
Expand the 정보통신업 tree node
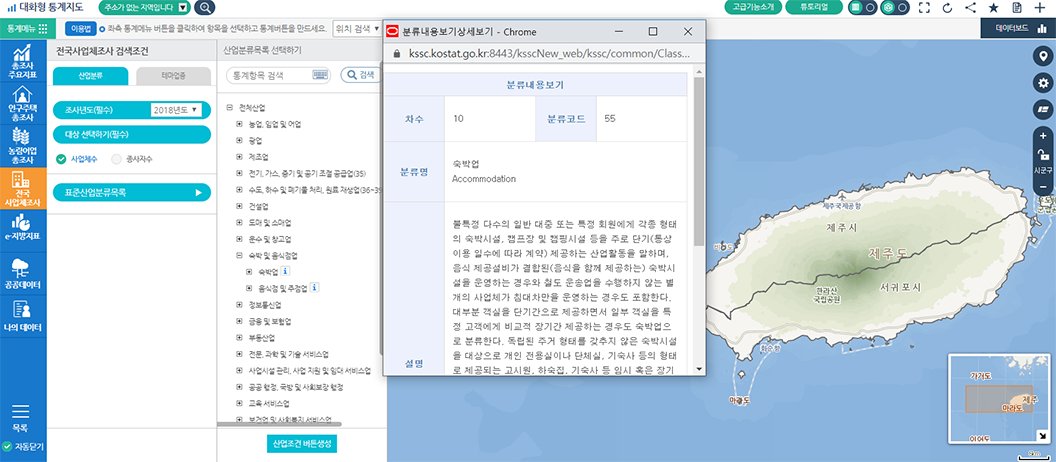click(x=239, y=304)
